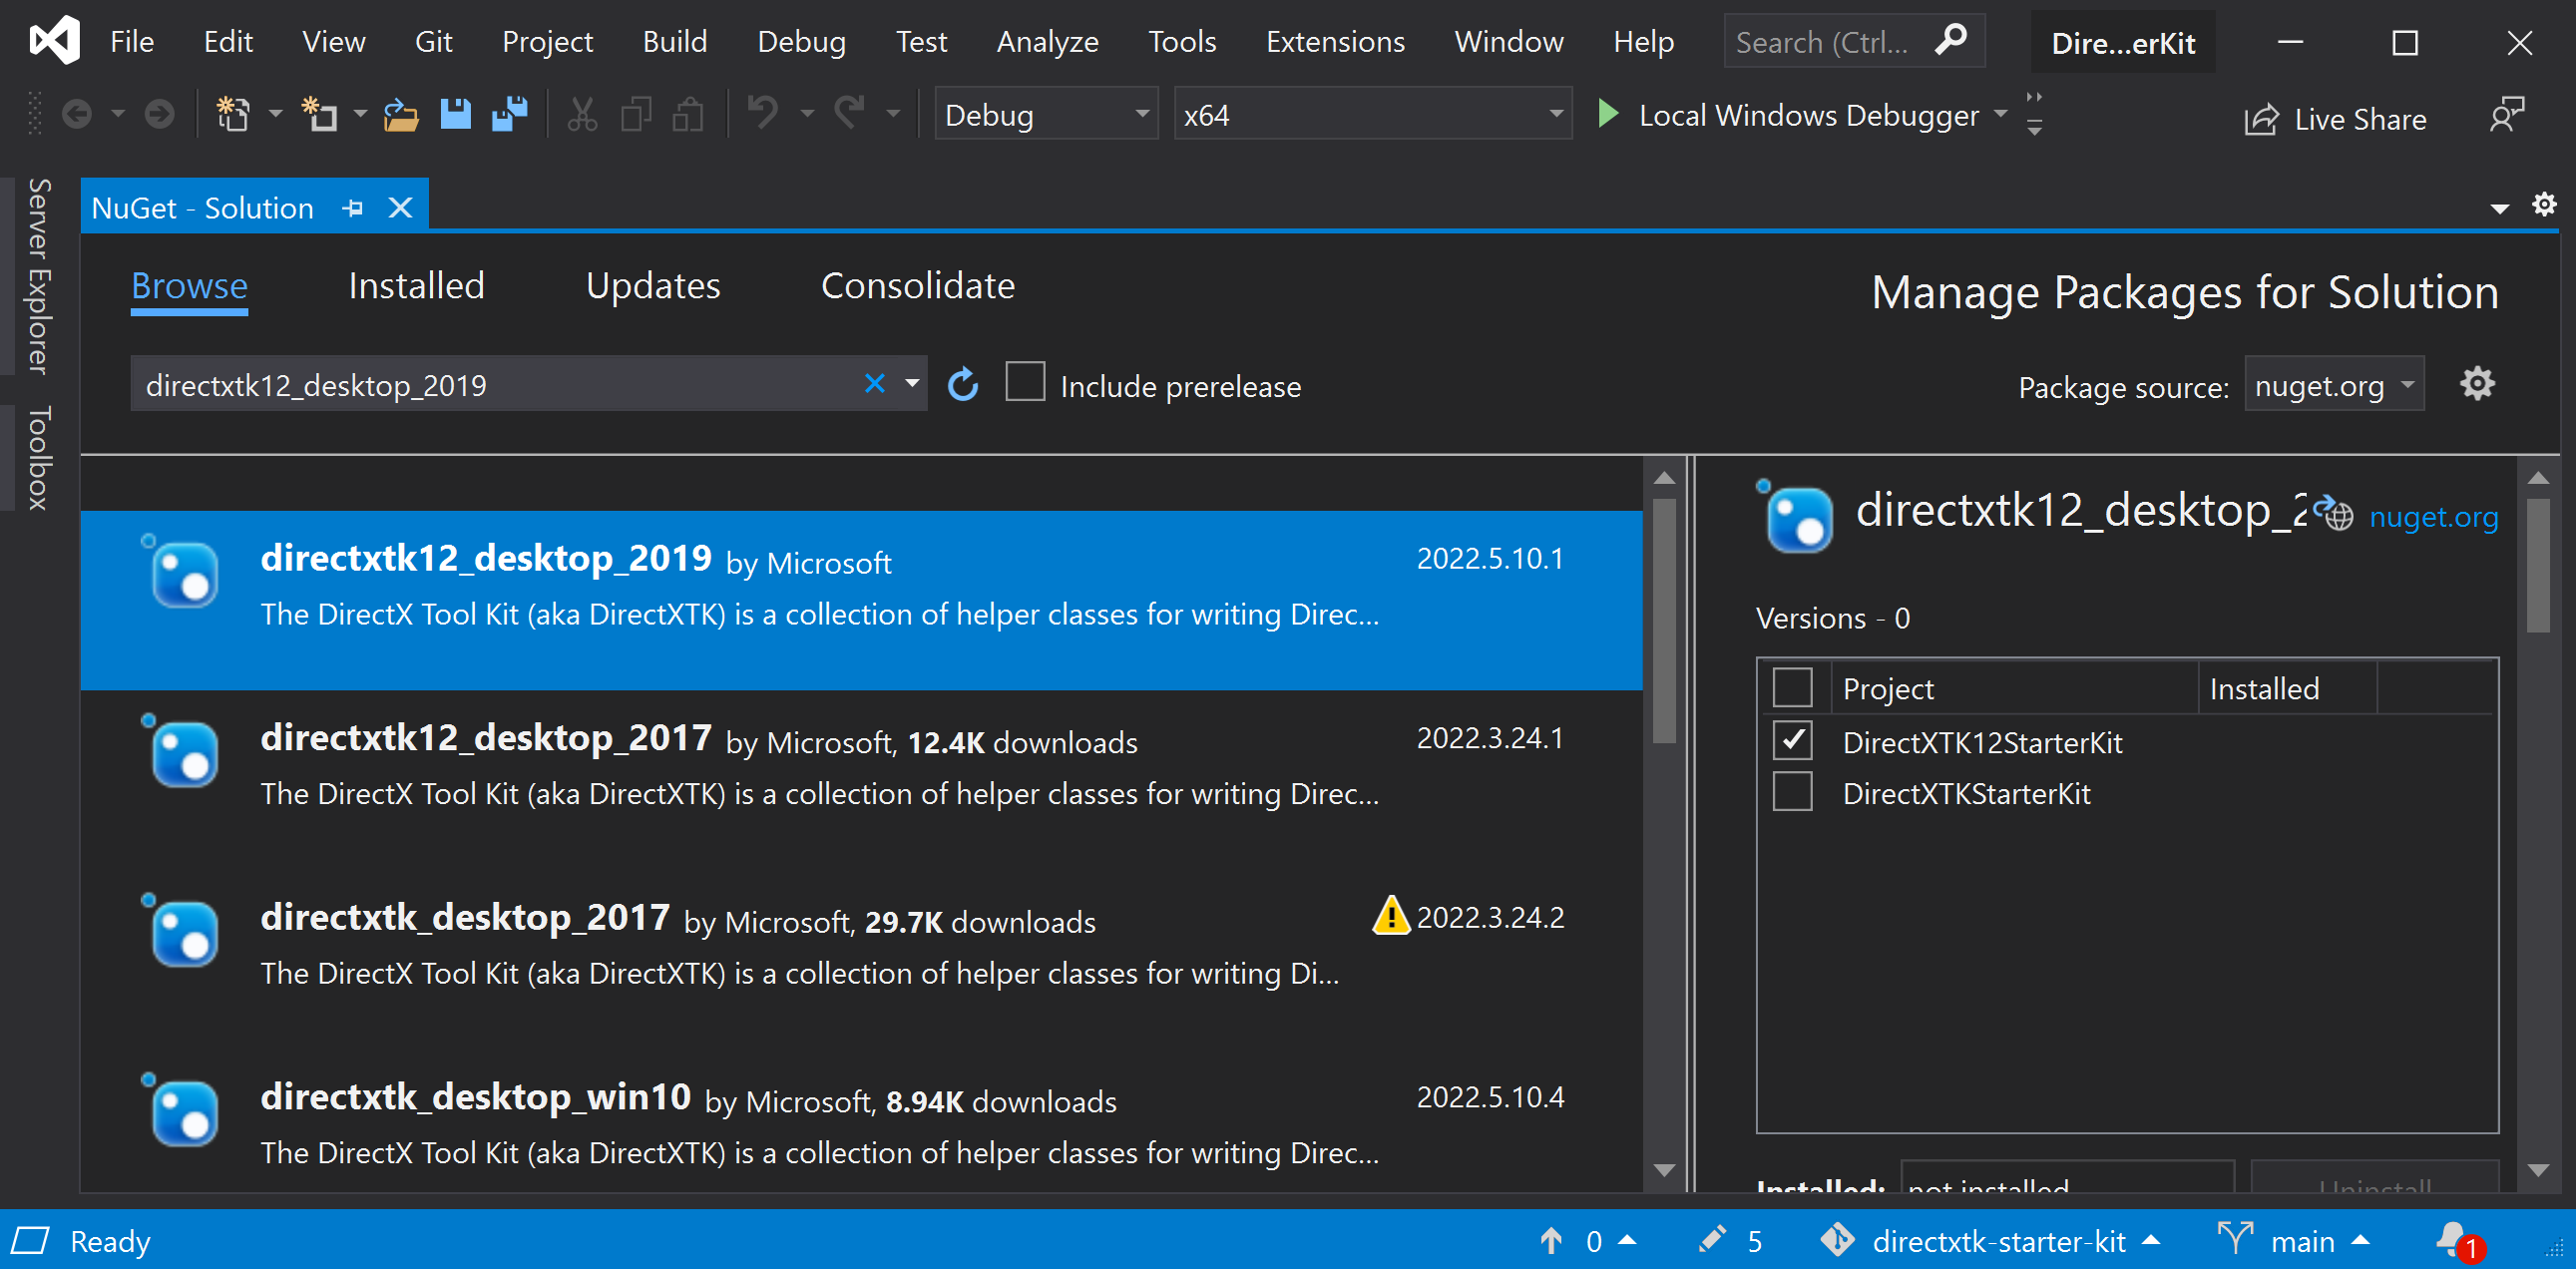Check the DirectXTKStarterKit project
Screen dimensions: 2576x1269
tap(1792, 792)
